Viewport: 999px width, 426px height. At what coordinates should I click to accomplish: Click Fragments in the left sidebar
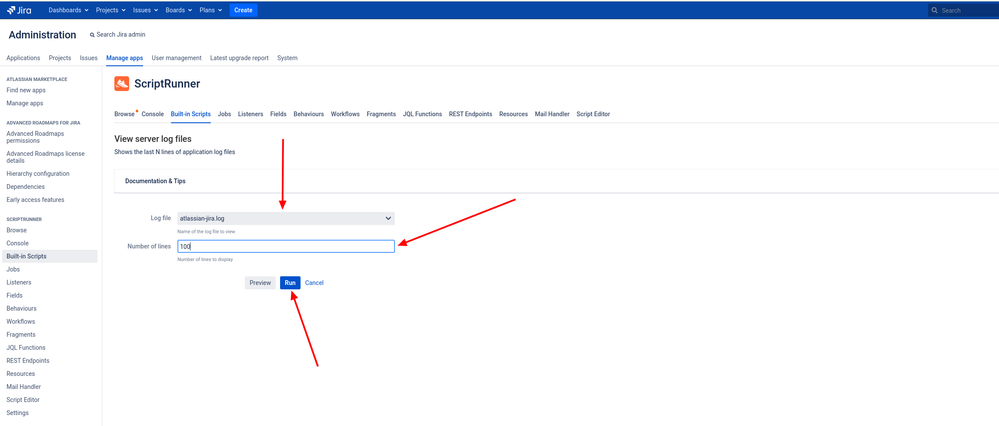point(21,334)
